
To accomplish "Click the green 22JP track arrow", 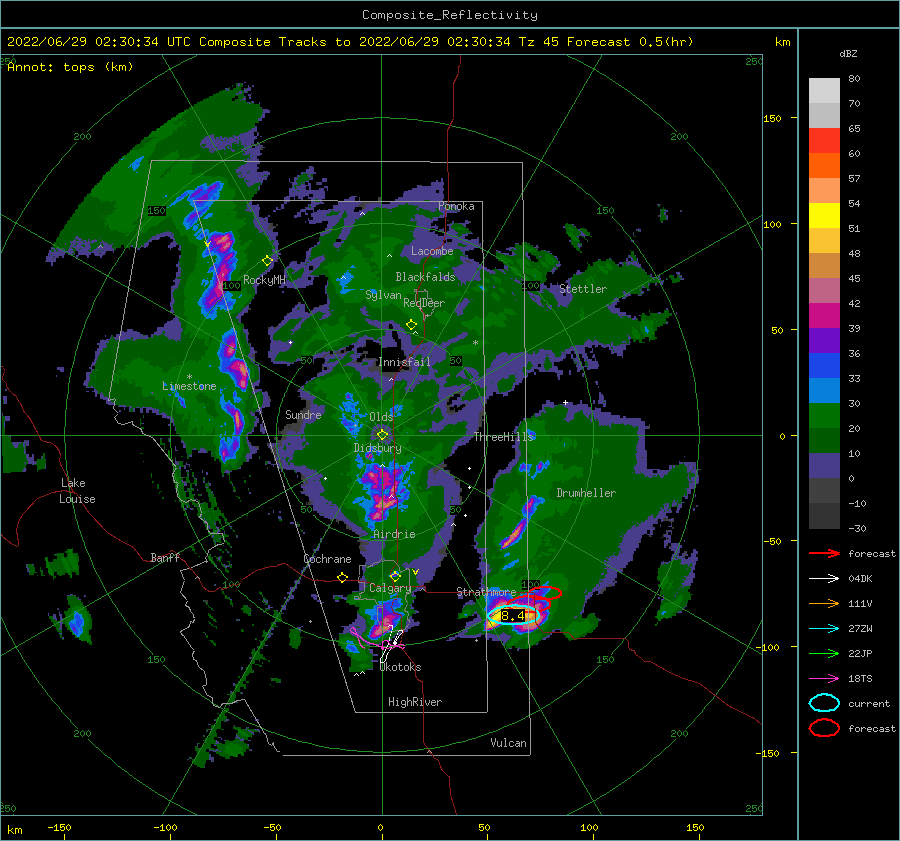I will pos(824,653).
